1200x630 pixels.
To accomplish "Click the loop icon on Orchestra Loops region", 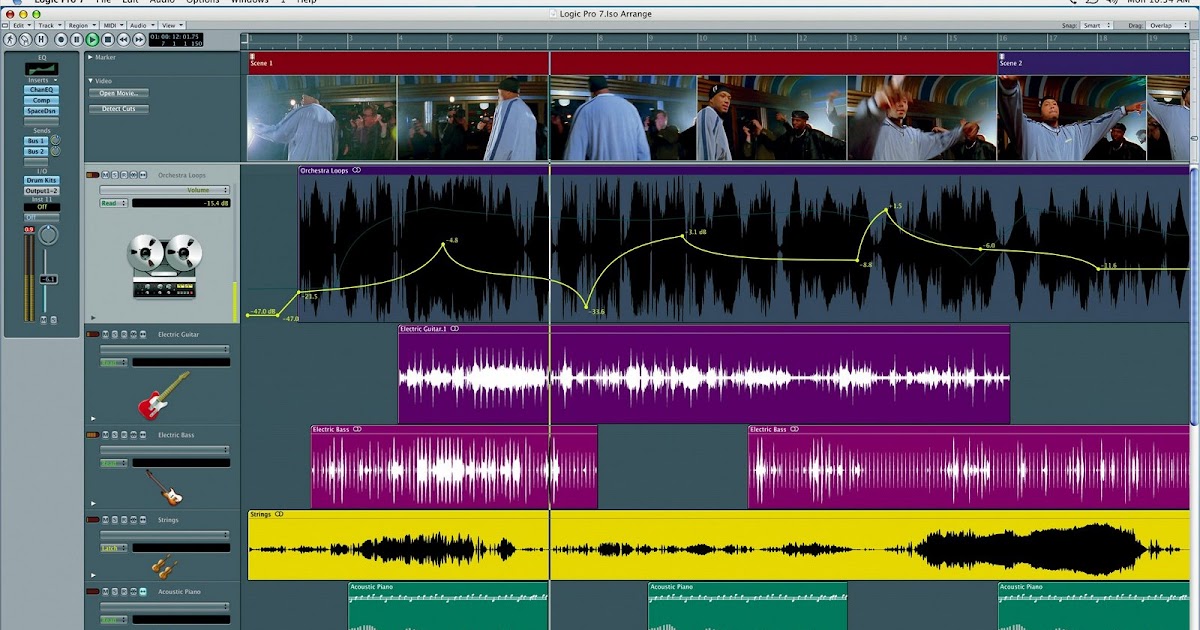I will coord(357,170).
